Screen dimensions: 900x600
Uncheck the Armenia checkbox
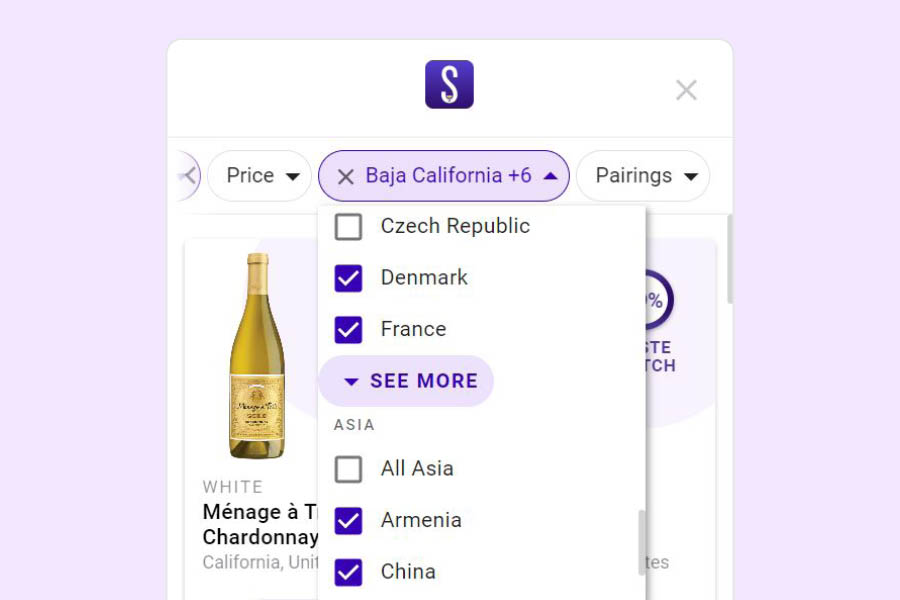pos(348,521)
